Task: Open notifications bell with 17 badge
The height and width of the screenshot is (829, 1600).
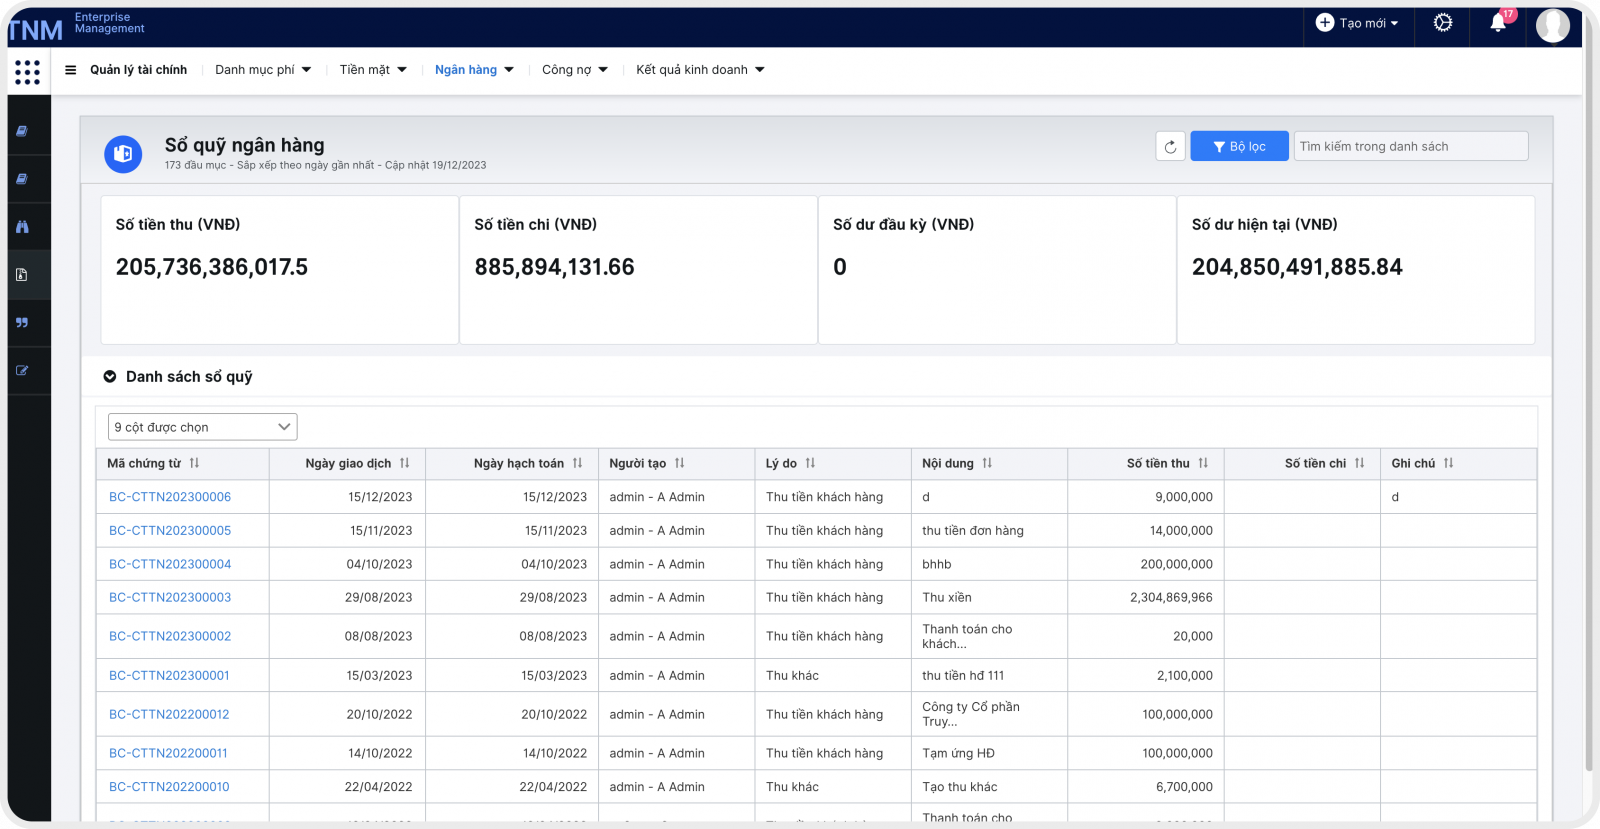Action: 1498,23
